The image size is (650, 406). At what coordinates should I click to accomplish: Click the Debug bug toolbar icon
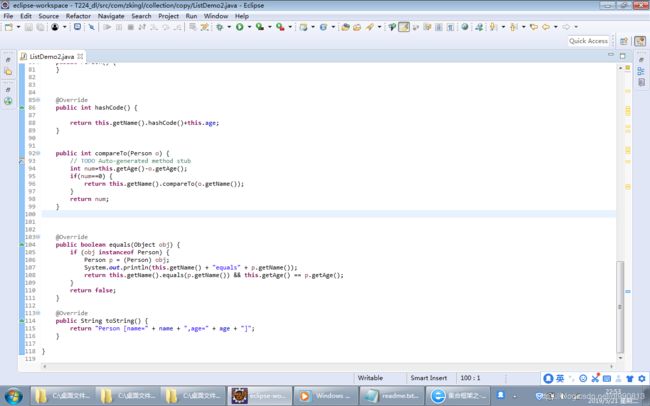[x=219, y=27]
